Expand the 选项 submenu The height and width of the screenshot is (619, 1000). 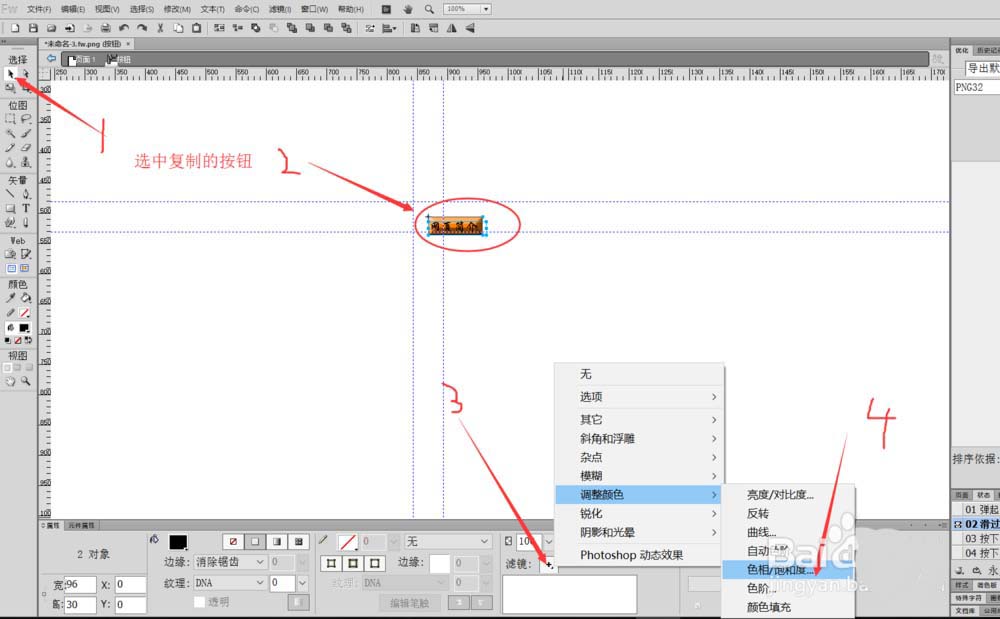[639, 397]
